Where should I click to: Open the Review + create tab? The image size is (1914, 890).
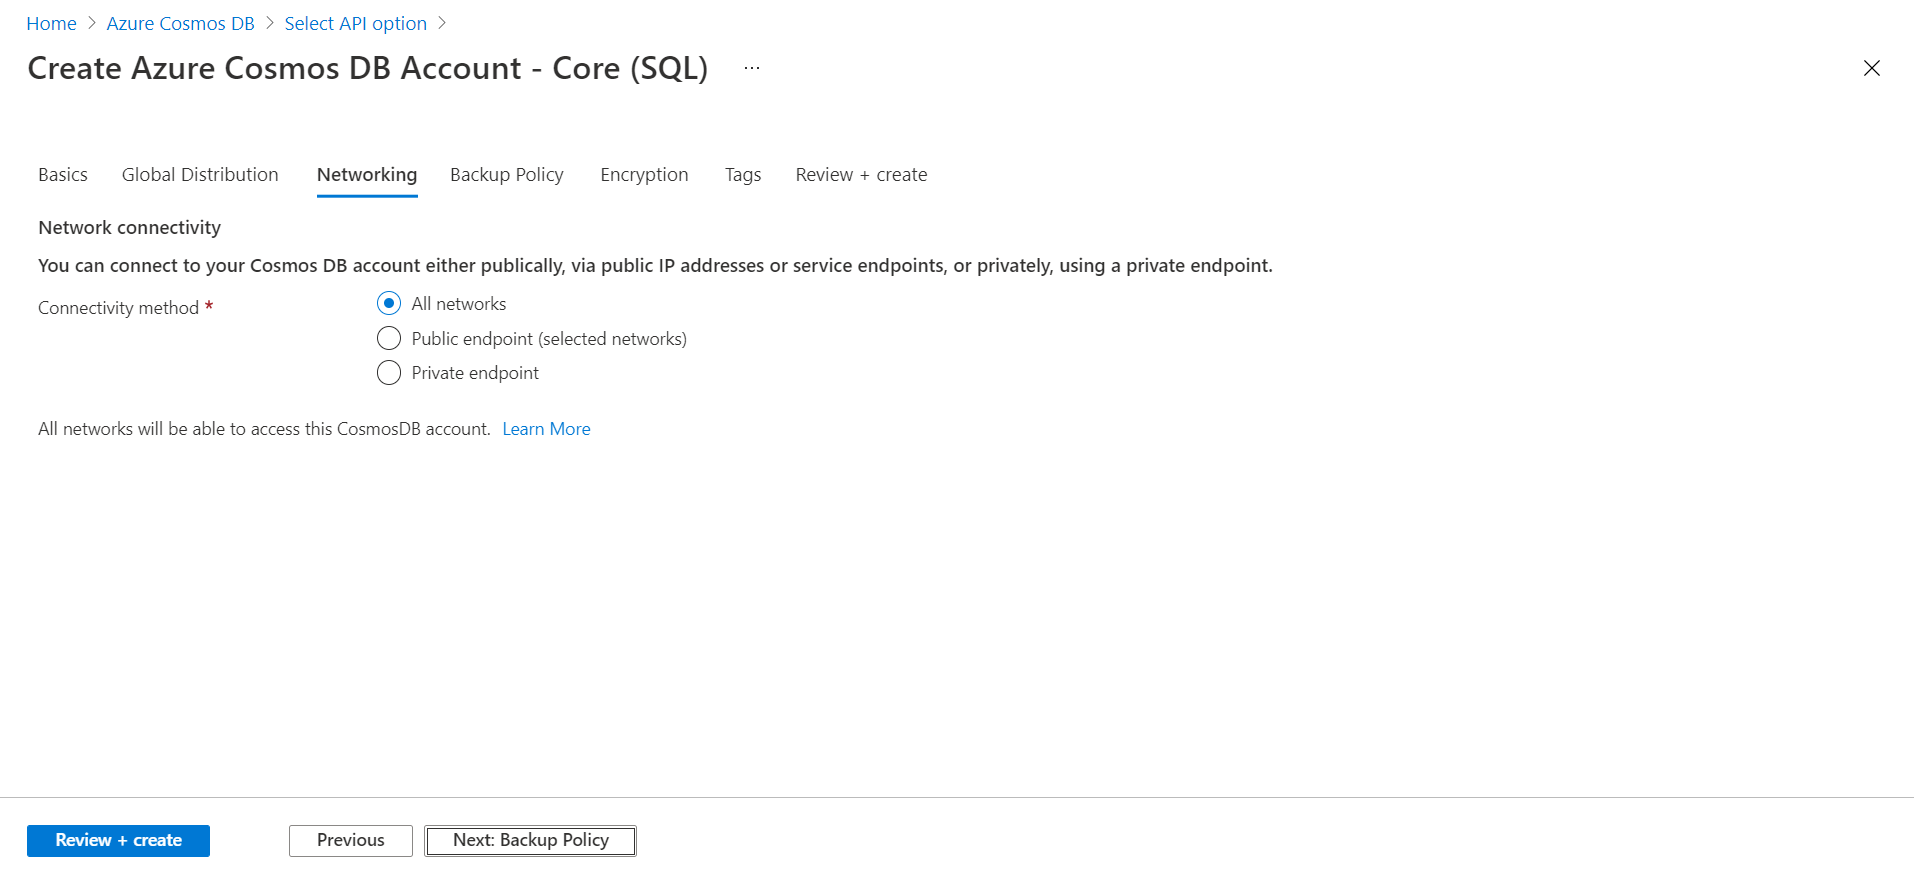(x=861, y=175)
